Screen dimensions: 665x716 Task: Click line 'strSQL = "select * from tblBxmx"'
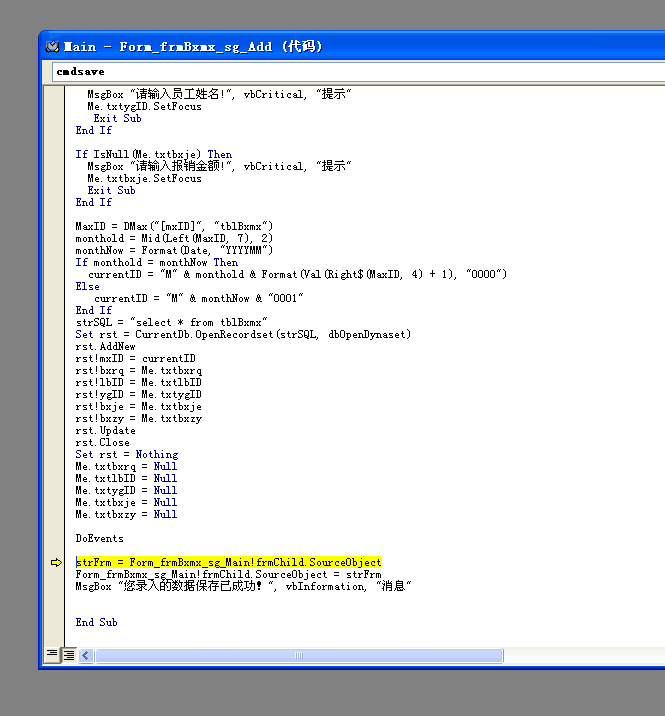pyautogui.click(x=171, y=322)
